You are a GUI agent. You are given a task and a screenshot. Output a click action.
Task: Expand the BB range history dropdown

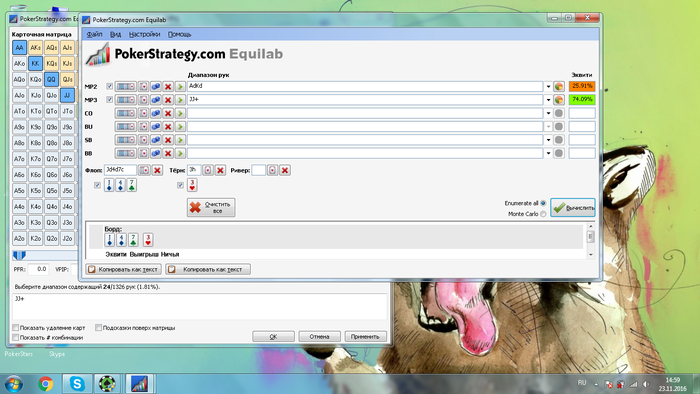(x=548, y=153)
